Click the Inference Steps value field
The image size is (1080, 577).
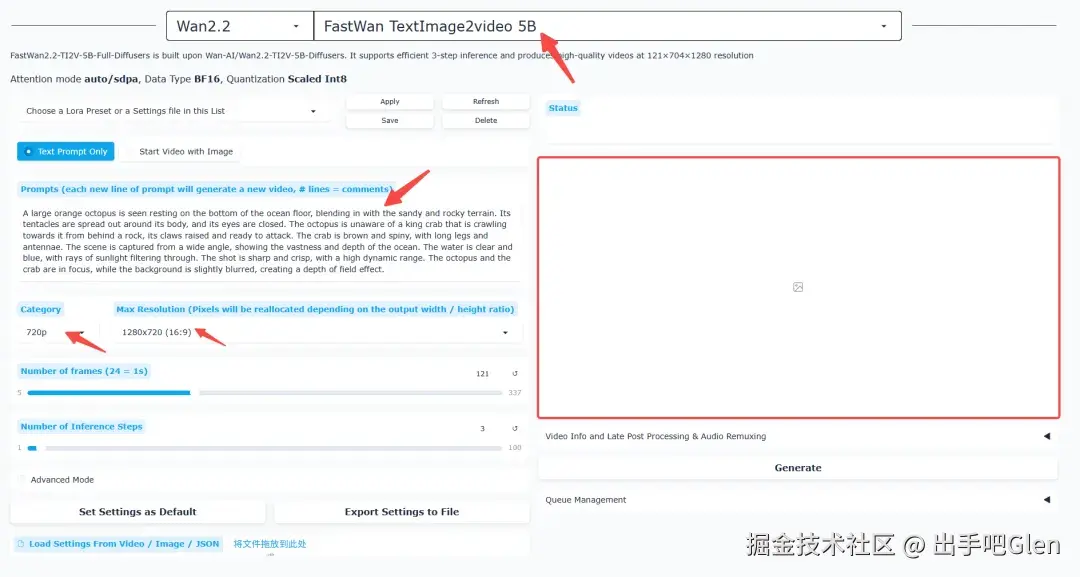point(482,429)
